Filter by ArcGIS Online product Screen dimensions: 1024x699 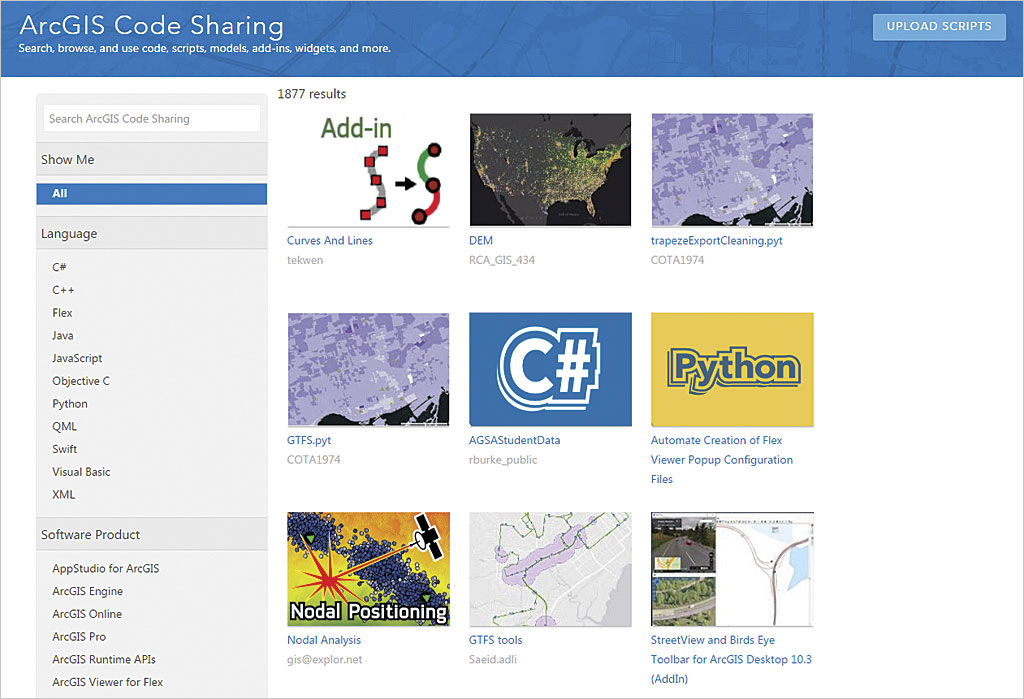tap(87, 614)
